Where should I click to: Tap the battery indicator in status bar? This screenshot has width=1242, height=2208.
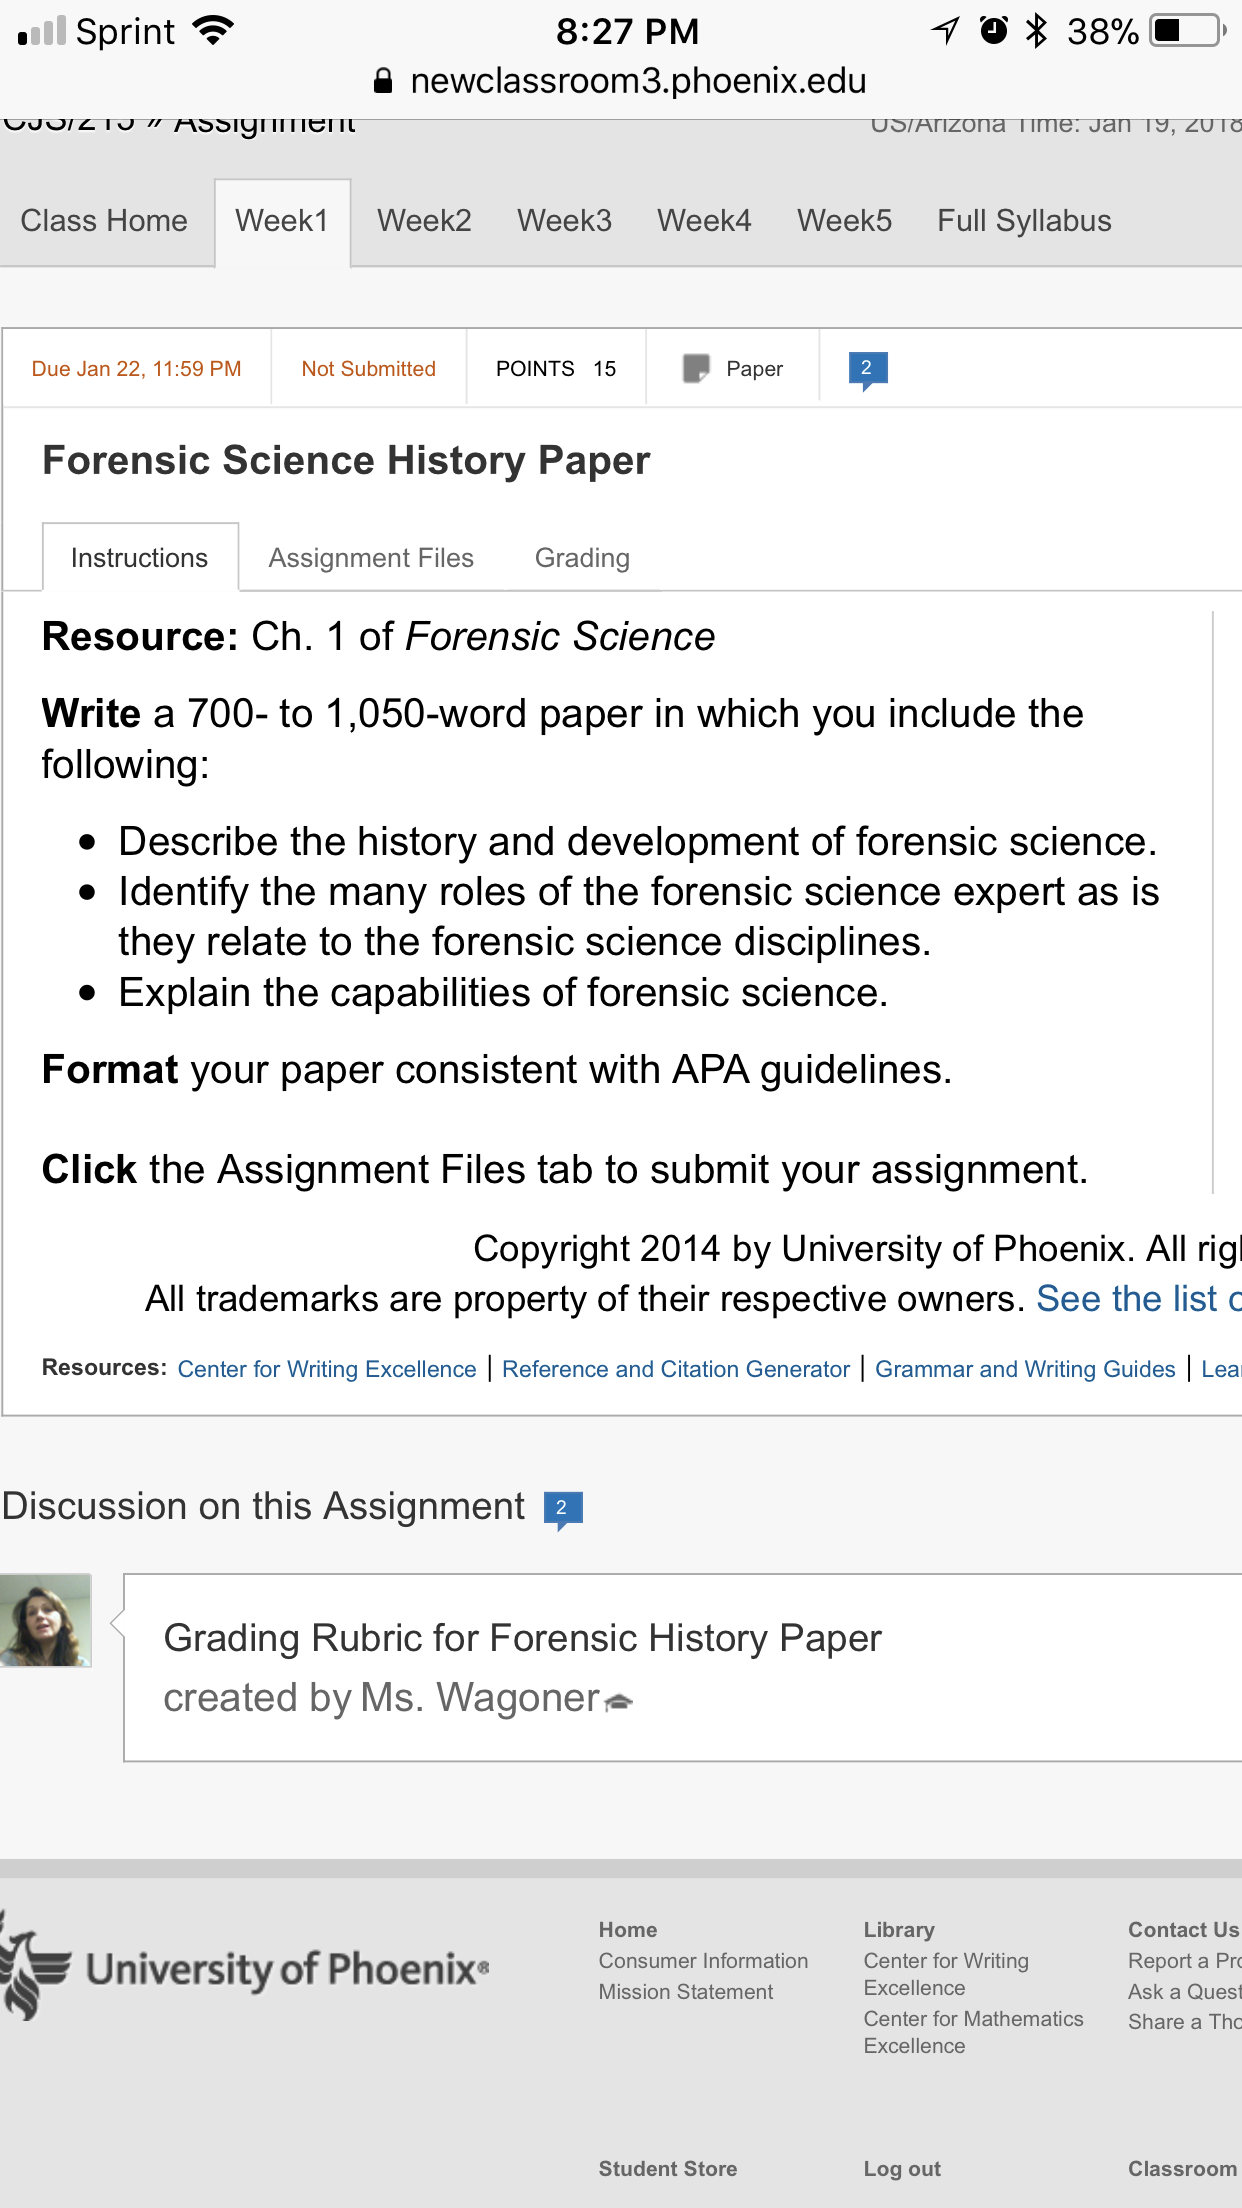point(1189,31)
